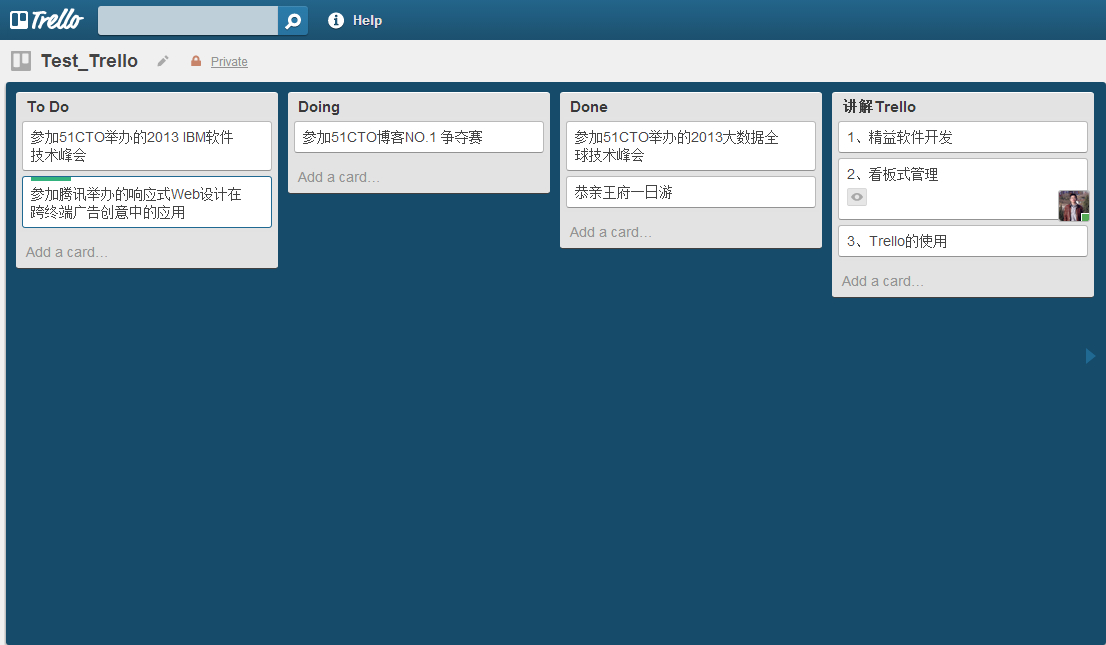Focus the header search input field

pyautogui.click(x=188, y=20)
